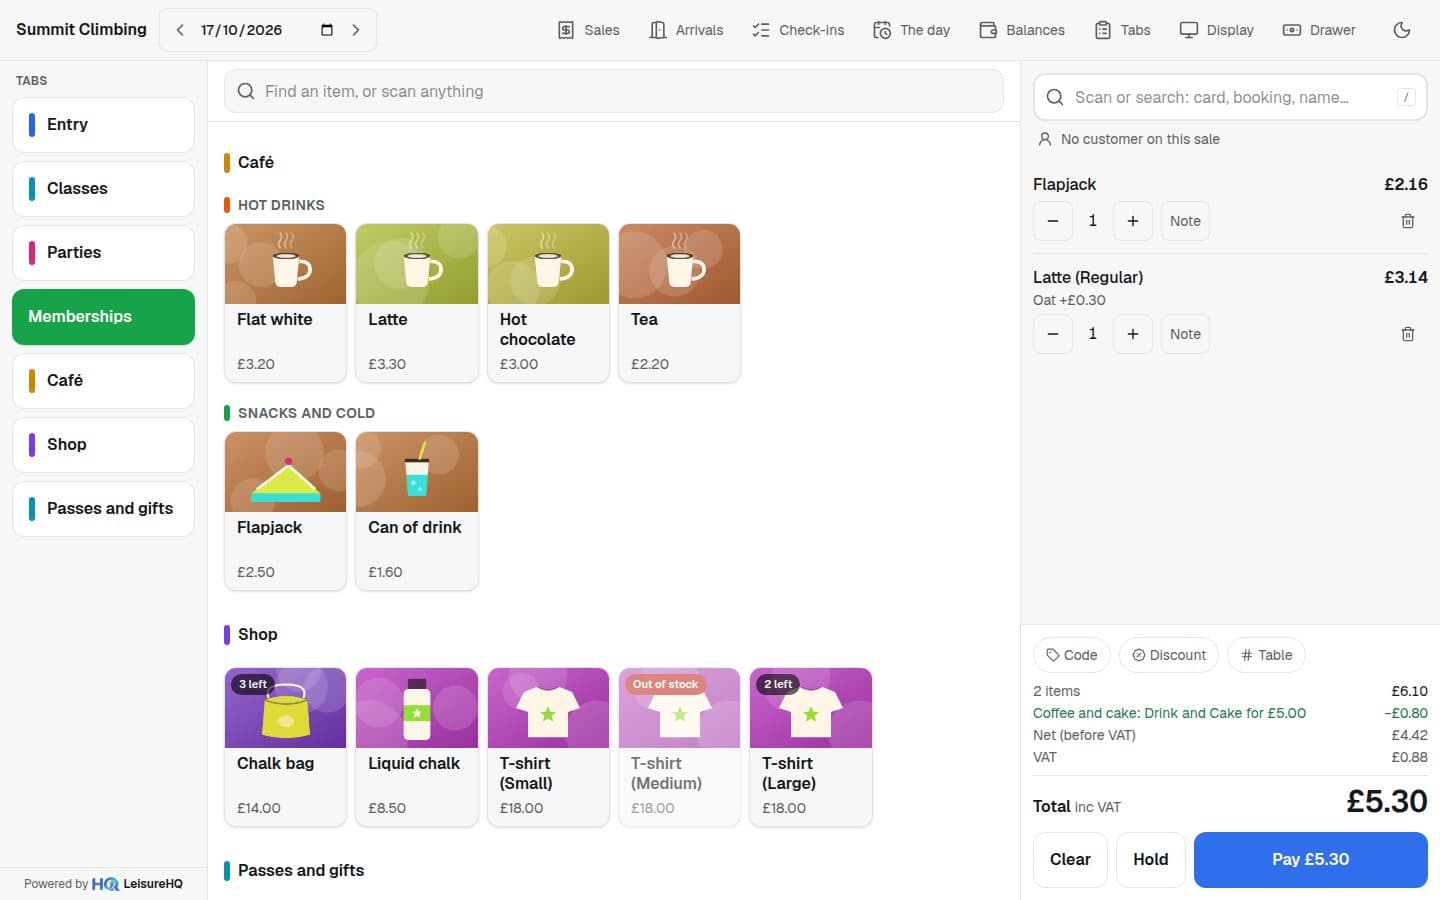
Task: Remove Latte (Regular) using trash icon
Action: [1407, 334]
